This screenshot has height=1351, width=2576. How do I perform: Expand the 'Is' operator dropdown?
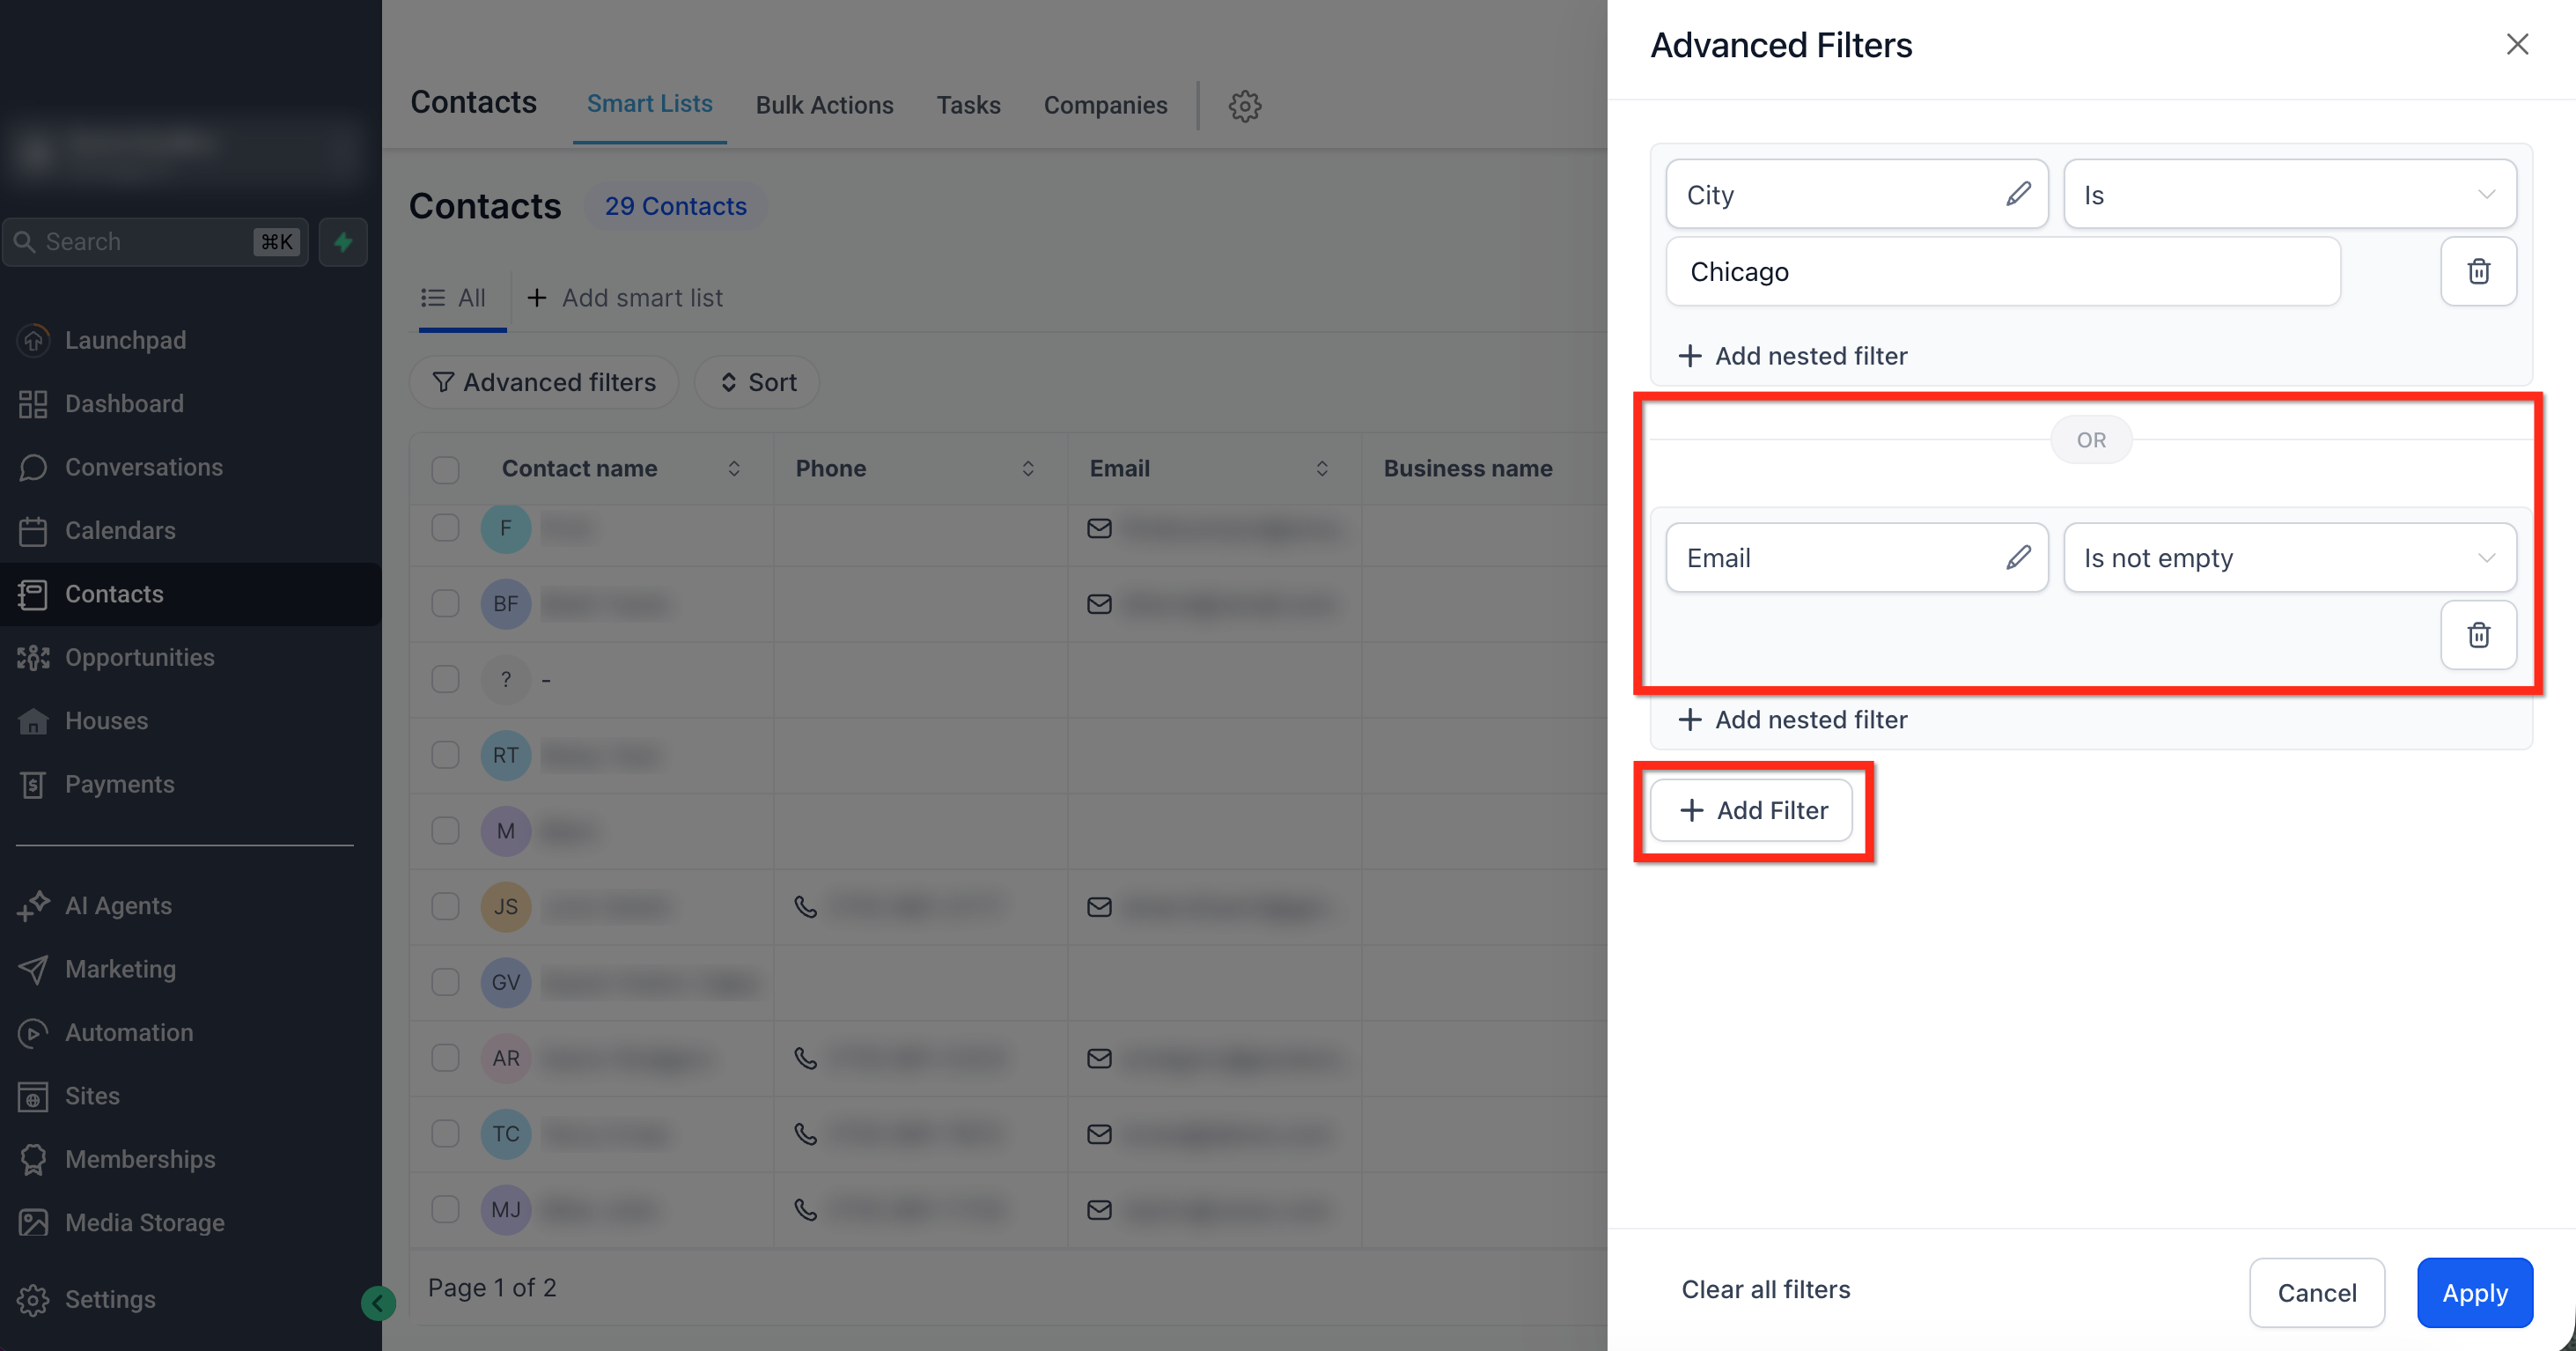(2289, 194)
